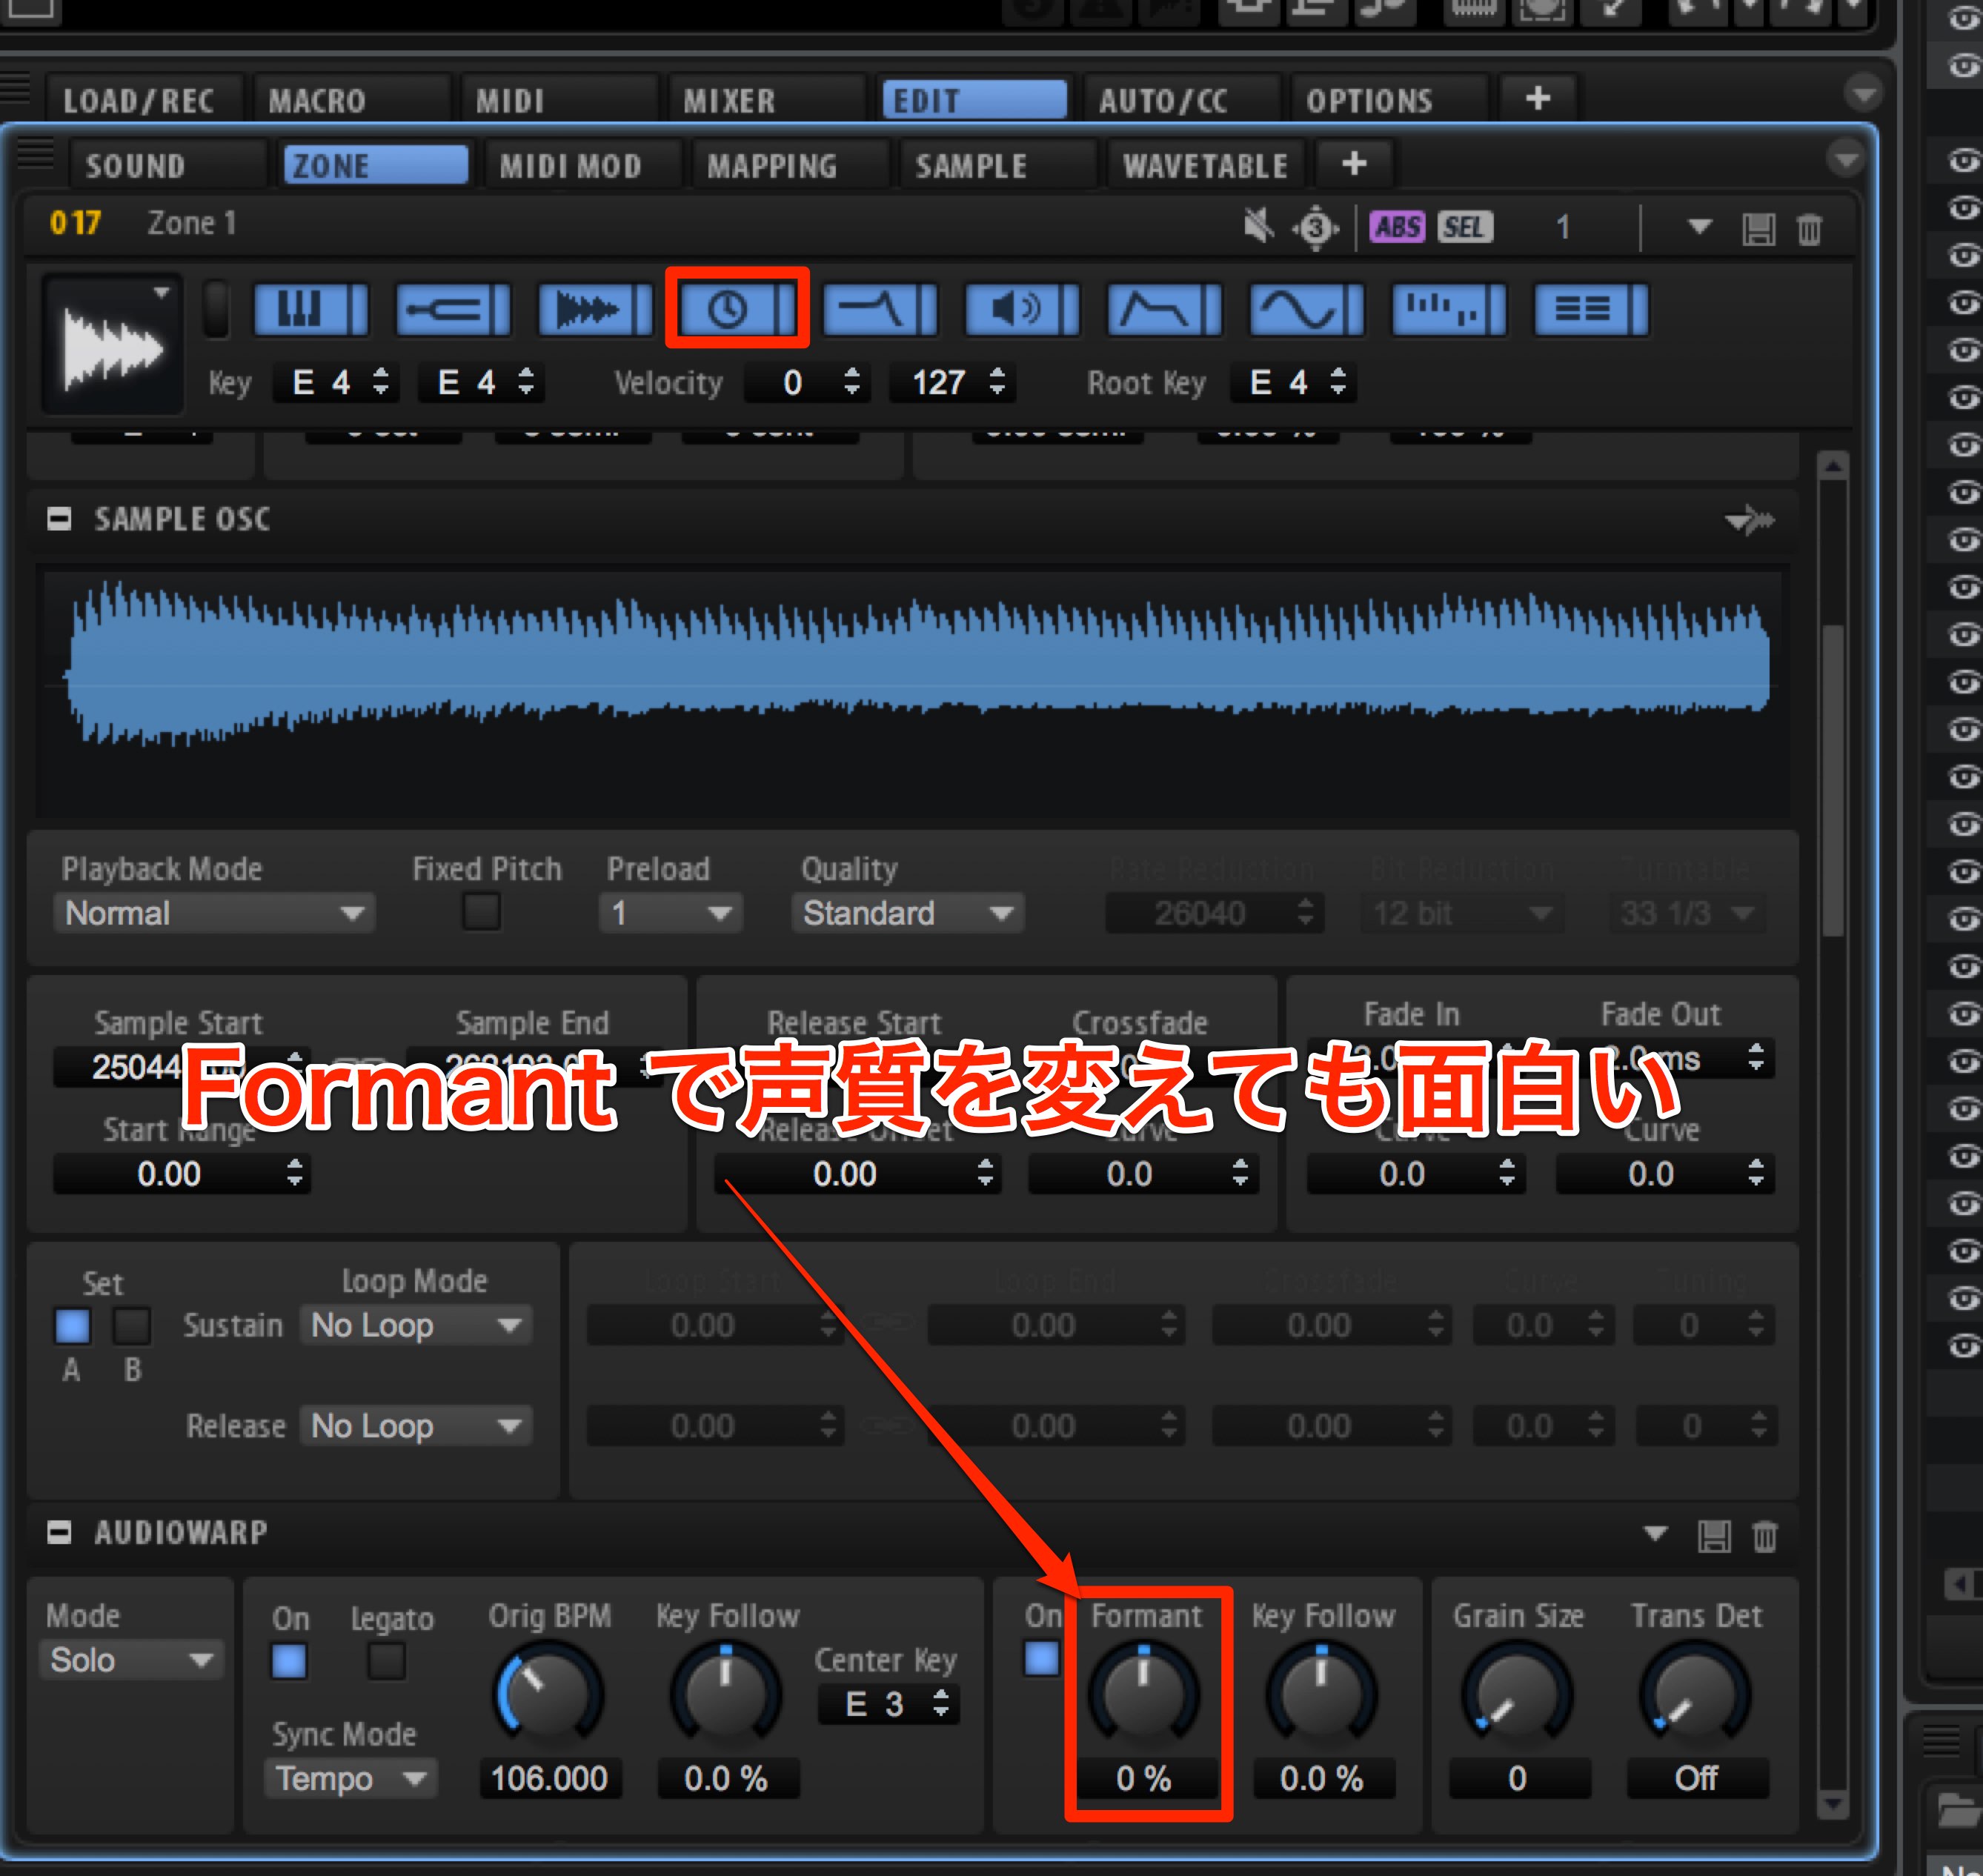Click the save icon in the AudioWarp header
The height and width of the screenshot is (1876, 1983).
(x=1714, y=1535)
